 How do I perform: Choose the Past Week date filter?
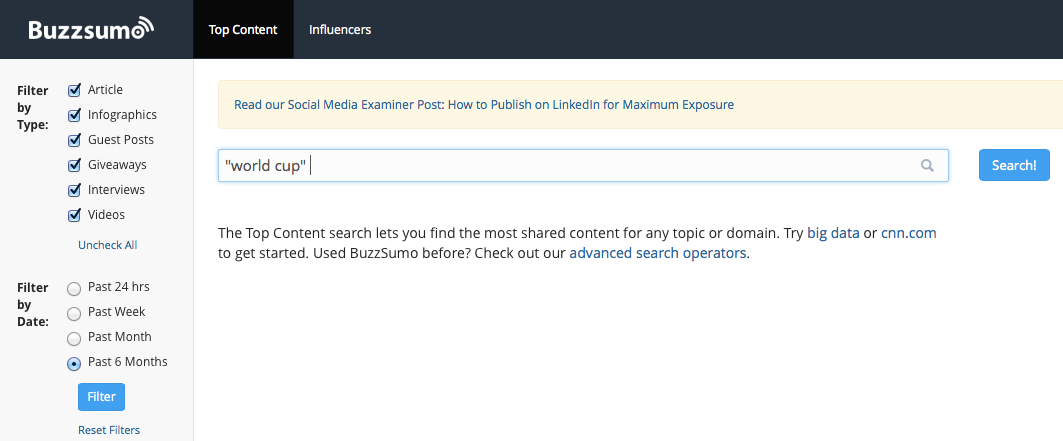74,313
